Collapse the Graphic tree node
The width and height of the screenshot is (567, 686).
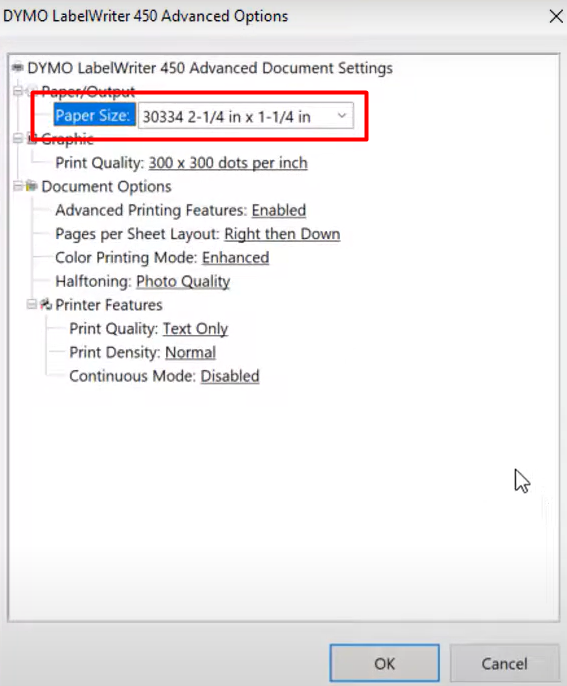18,139
